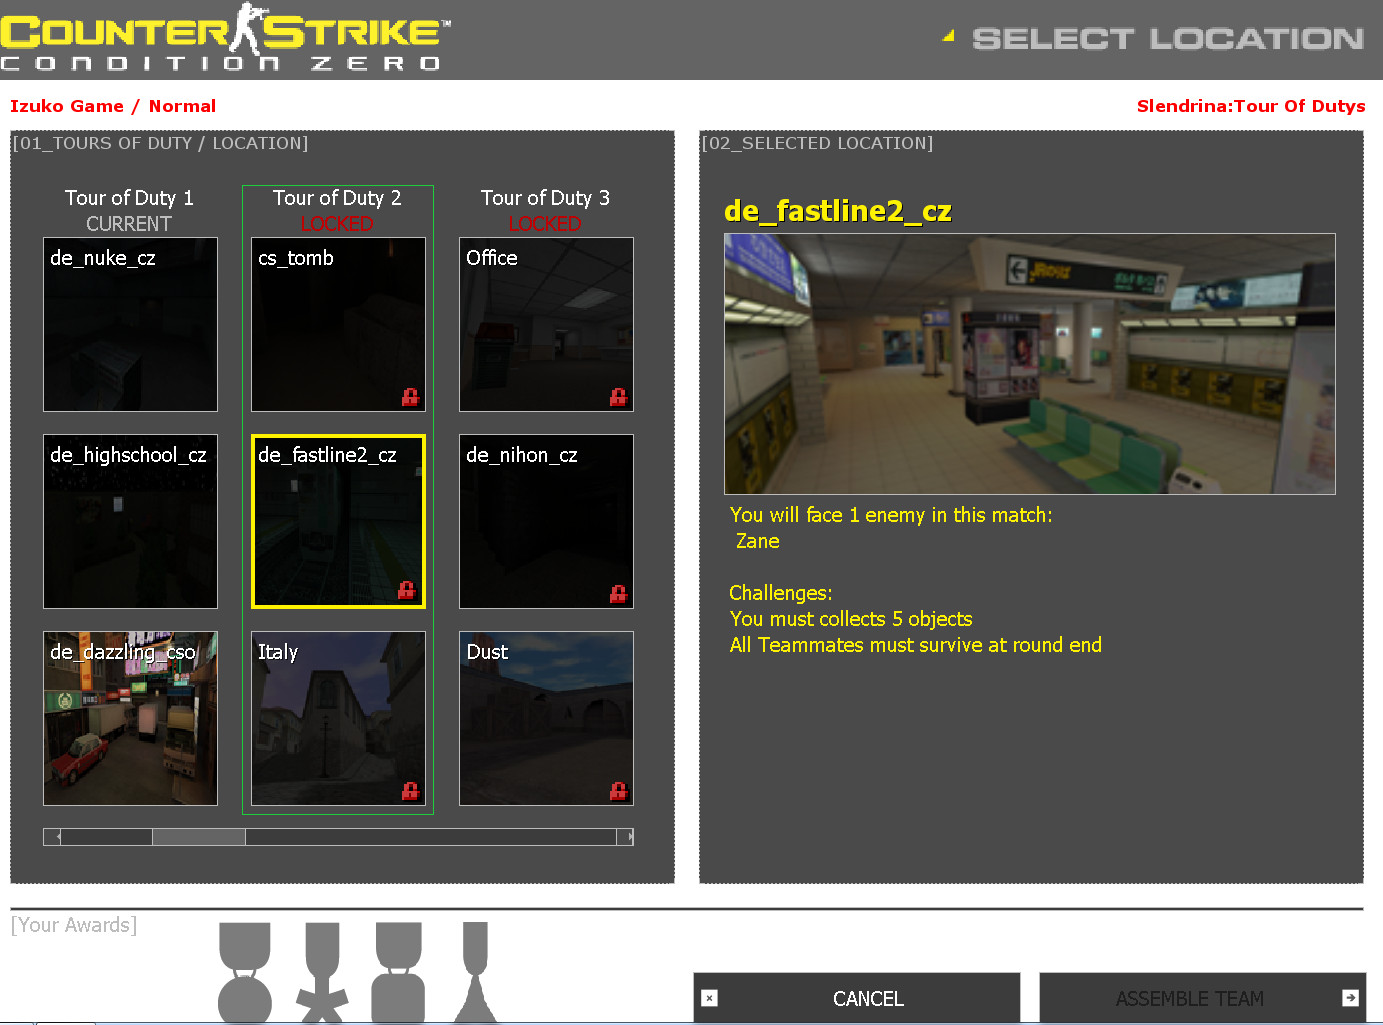Select the de_nuke_cz map thumbnail

pyautogui.click(x=130, y=324)
